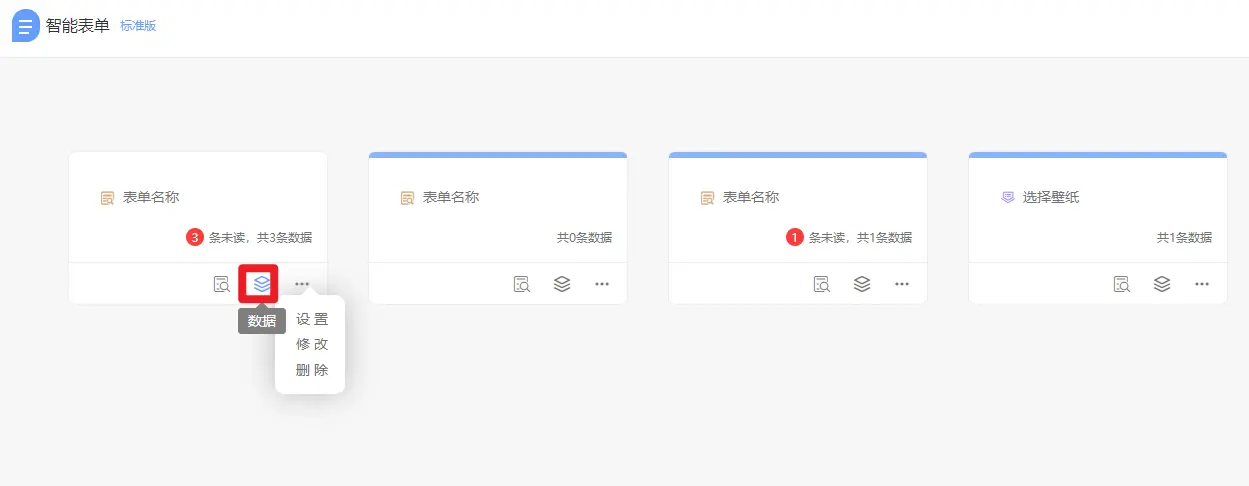Open the data layers icon on the card with 1 unread
This screenshot has width=1249, height=486.
862,284
